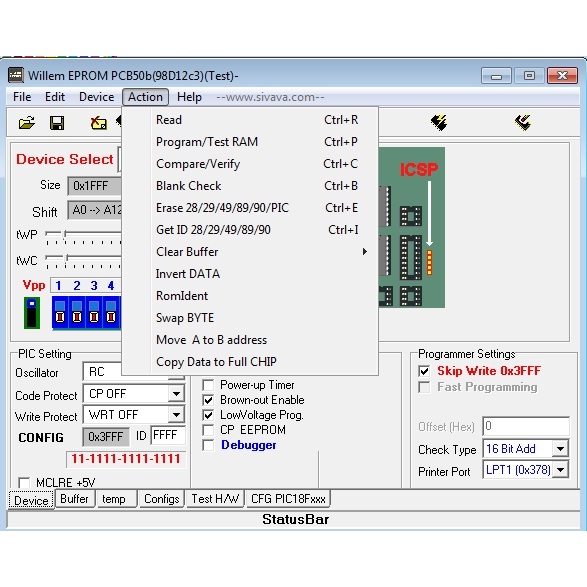Click the chip icon with yellow lightning
The width and height of the screenshot is (587, 587).
coord(438,122)
